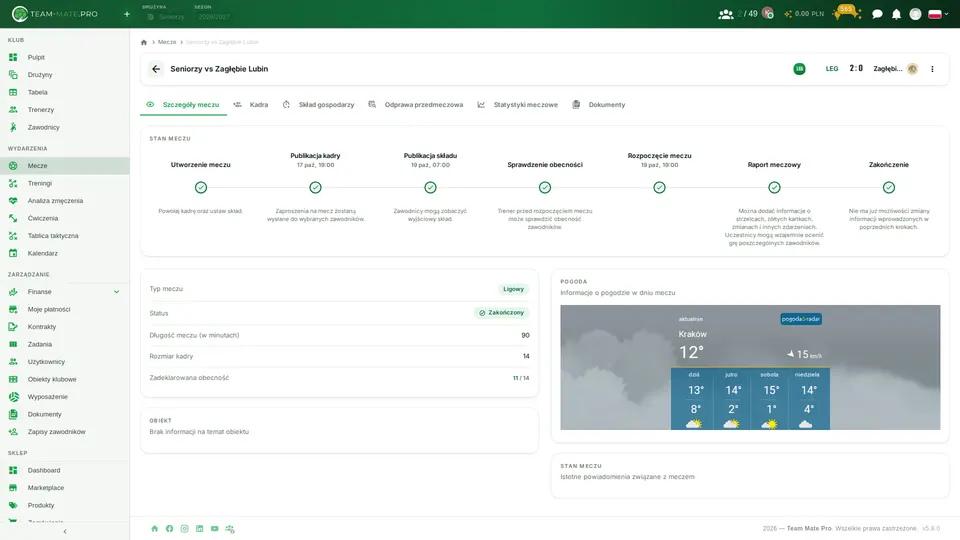Open Pulpit in sidebar
Screen dimensions: 960x540
tap(64, 58)
